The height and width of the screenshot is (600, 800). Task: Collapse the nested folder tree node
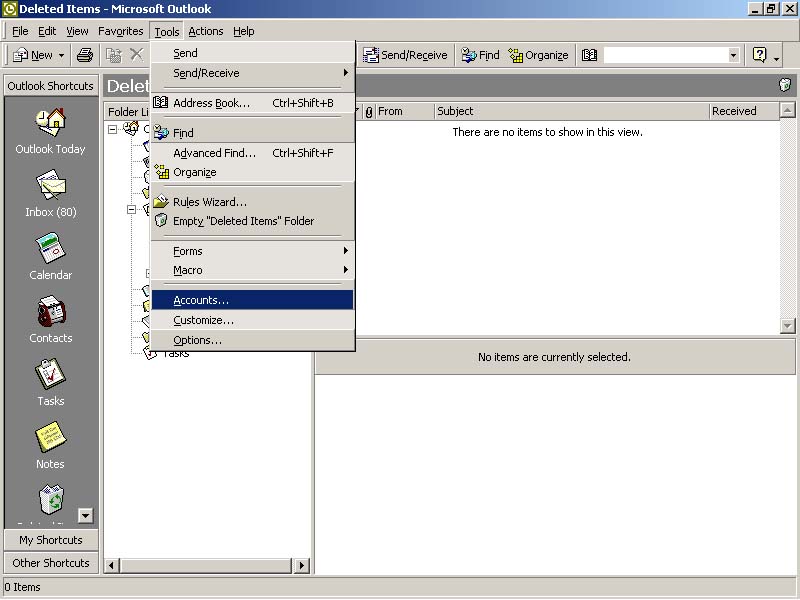[132, 209]
